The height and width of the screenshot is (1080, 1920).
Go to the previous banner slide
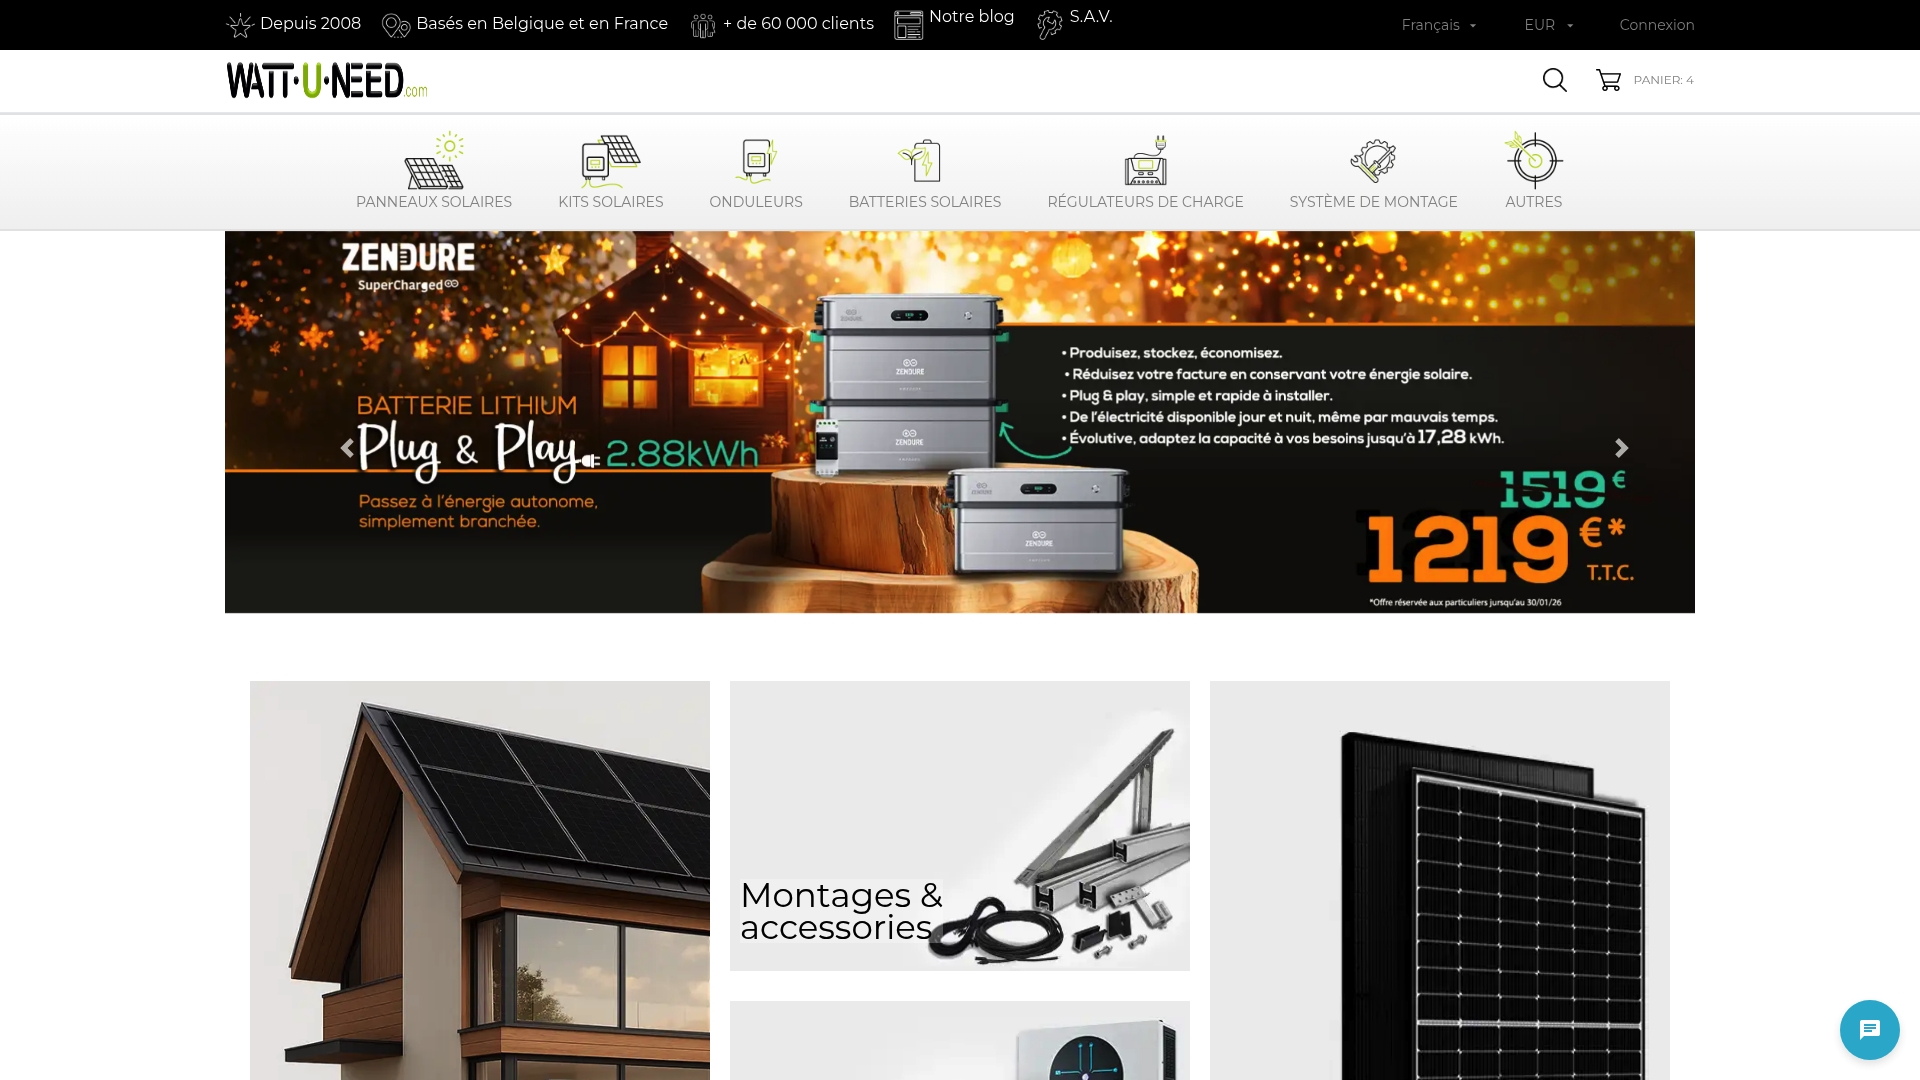[347, 448]
